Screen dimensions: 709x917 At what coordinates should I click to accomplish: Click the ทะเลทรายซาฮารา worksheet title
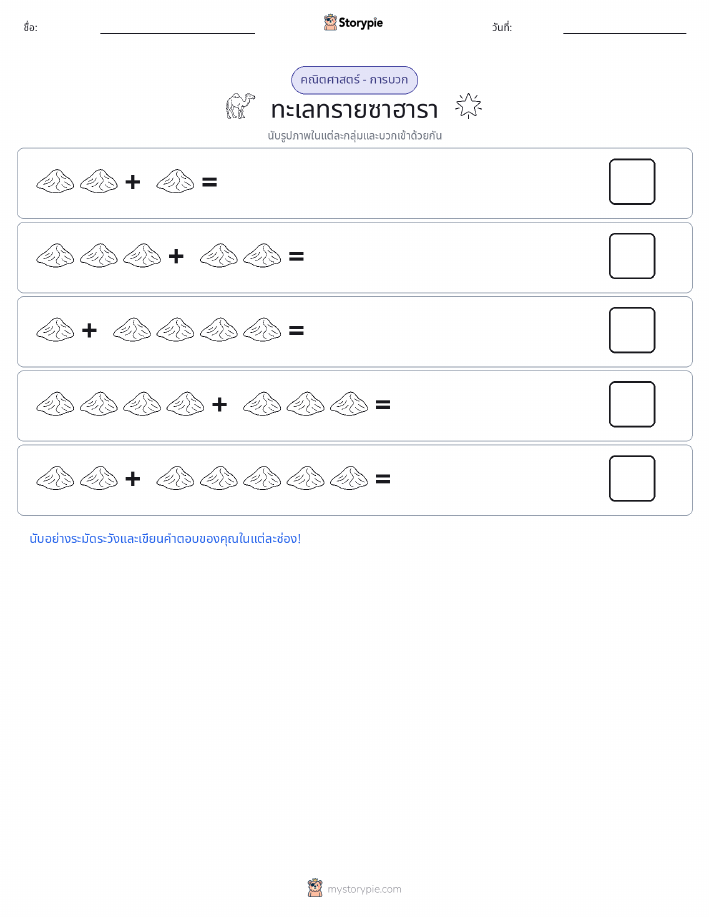pyautogui.click(x=354, y=109)
